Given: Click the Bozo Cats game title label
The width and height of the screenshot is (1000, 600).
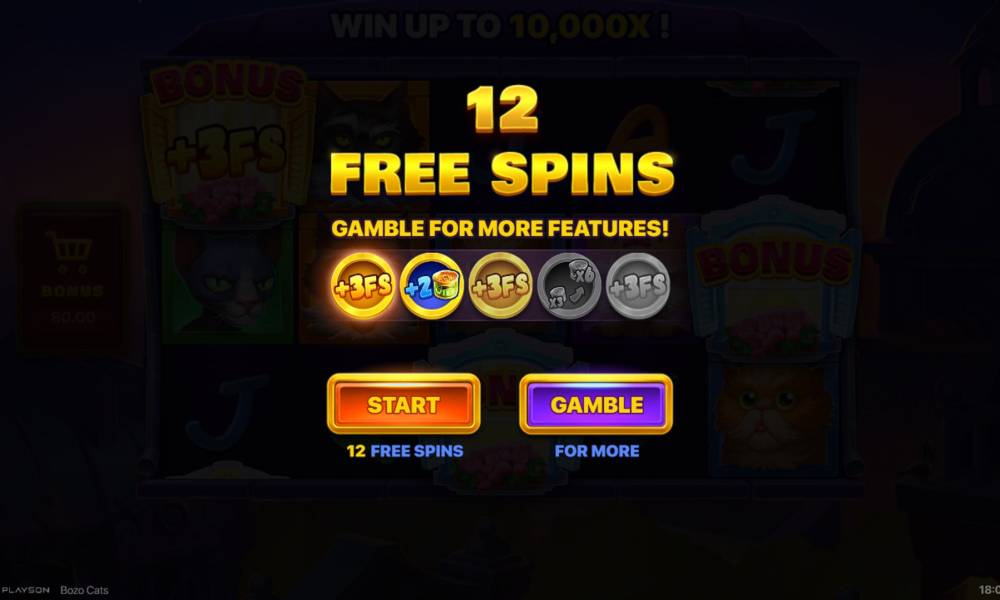Looking at the screenshot, I should (x=84, y=590).
